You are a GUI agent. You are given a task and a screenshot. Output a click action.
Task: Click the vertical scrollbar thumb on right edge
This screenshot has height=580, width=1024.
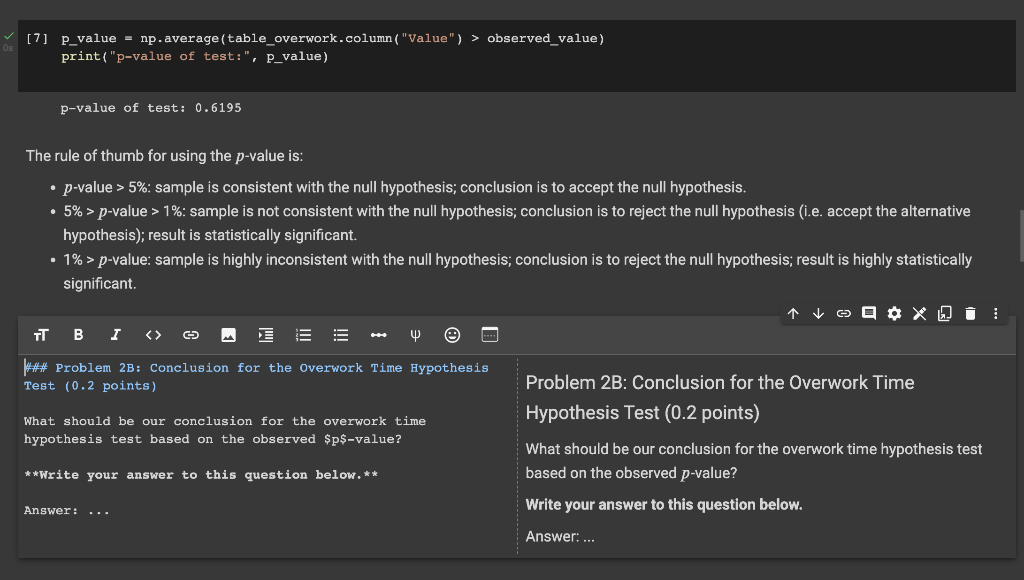(1021, 236)
